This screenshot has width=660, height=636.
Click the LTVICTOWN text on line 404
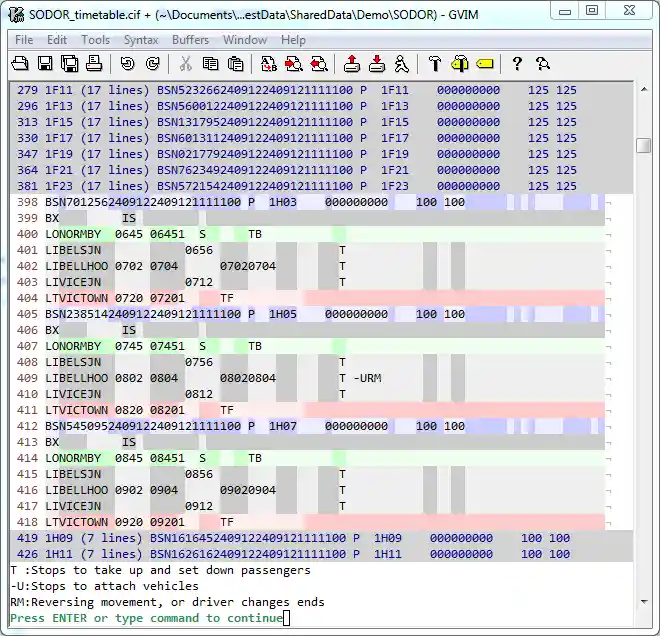tap(77, 298)
